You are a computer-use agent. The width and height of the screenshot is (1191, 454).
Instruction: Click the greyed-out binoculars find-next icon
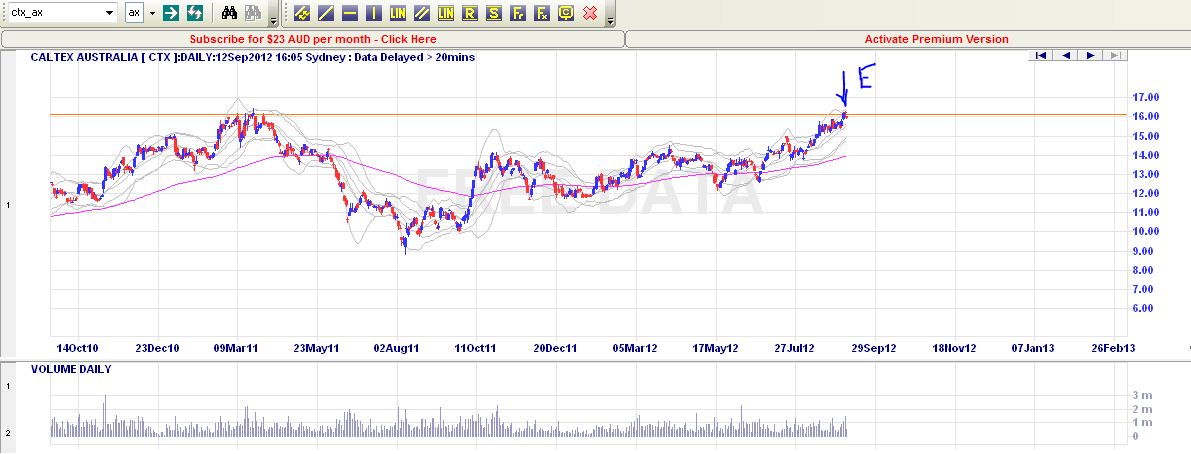[x=254, y=13]
